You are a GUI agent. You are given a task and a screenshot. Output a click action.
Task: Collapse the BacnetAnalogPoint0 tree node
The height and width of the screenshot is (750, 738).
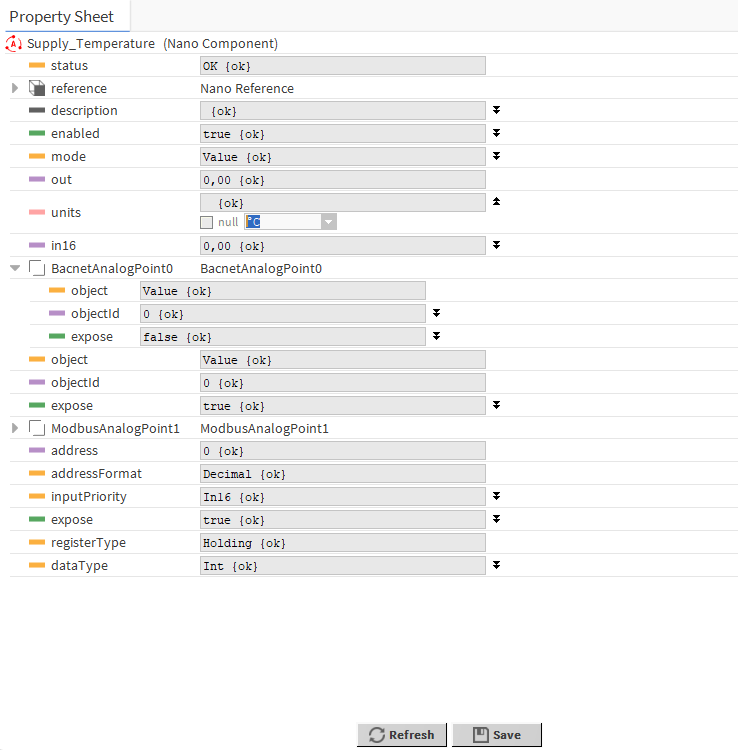pyautogui.click(x=15, y=268)
